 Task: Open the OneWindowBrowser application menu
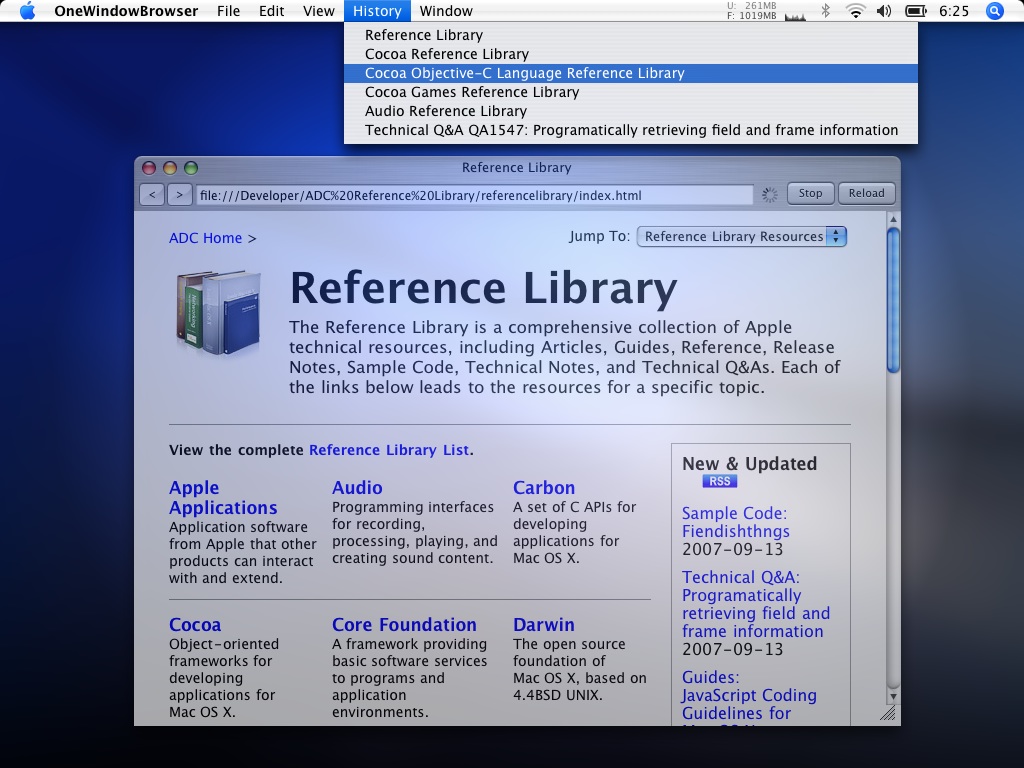click(126, 11)
